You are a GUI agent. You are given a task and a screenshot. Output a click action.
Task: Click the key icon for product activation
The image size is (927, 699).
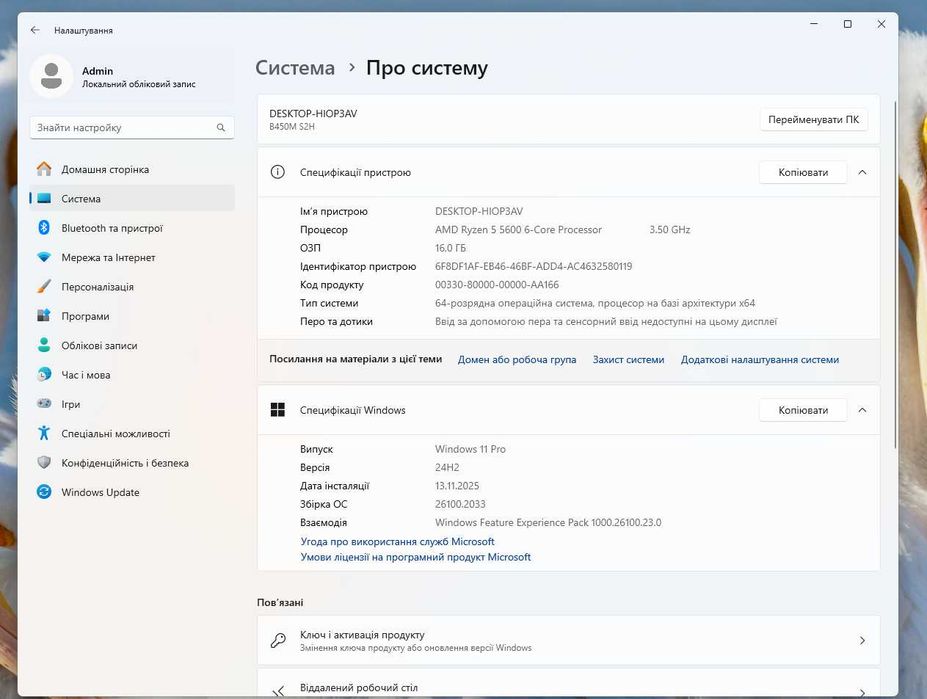(x=278, y=640)
